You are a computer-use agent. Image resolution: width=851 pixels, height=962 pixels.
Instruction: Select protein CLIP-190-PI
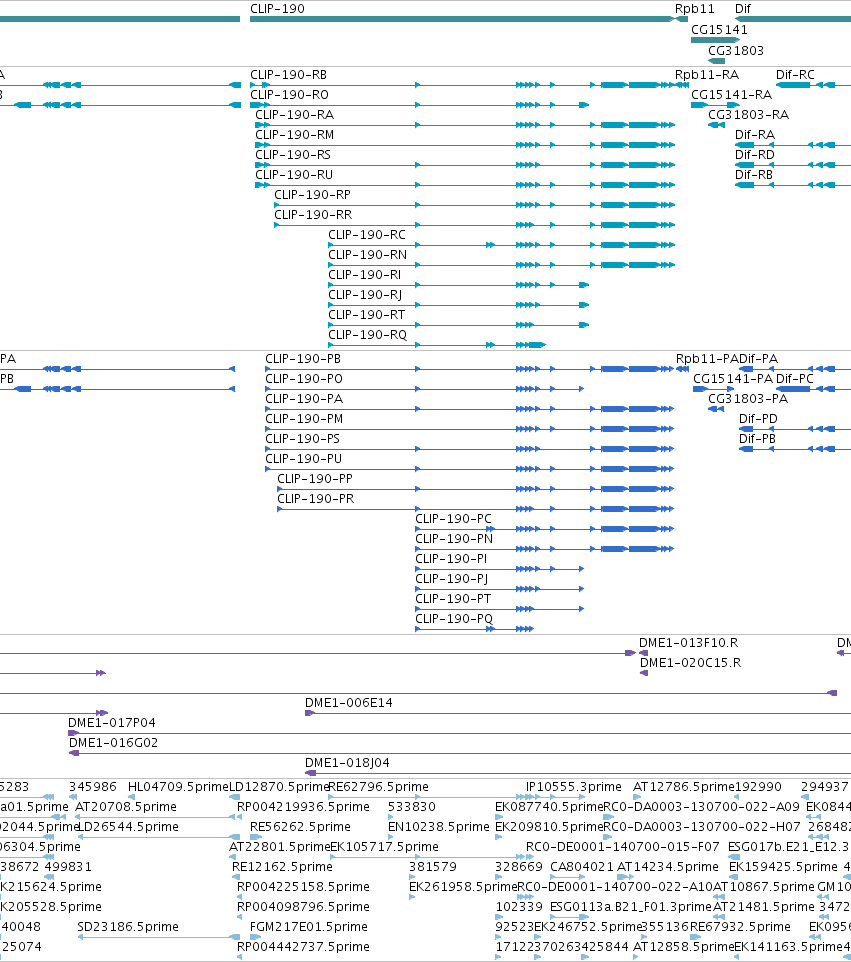point(451,559)
